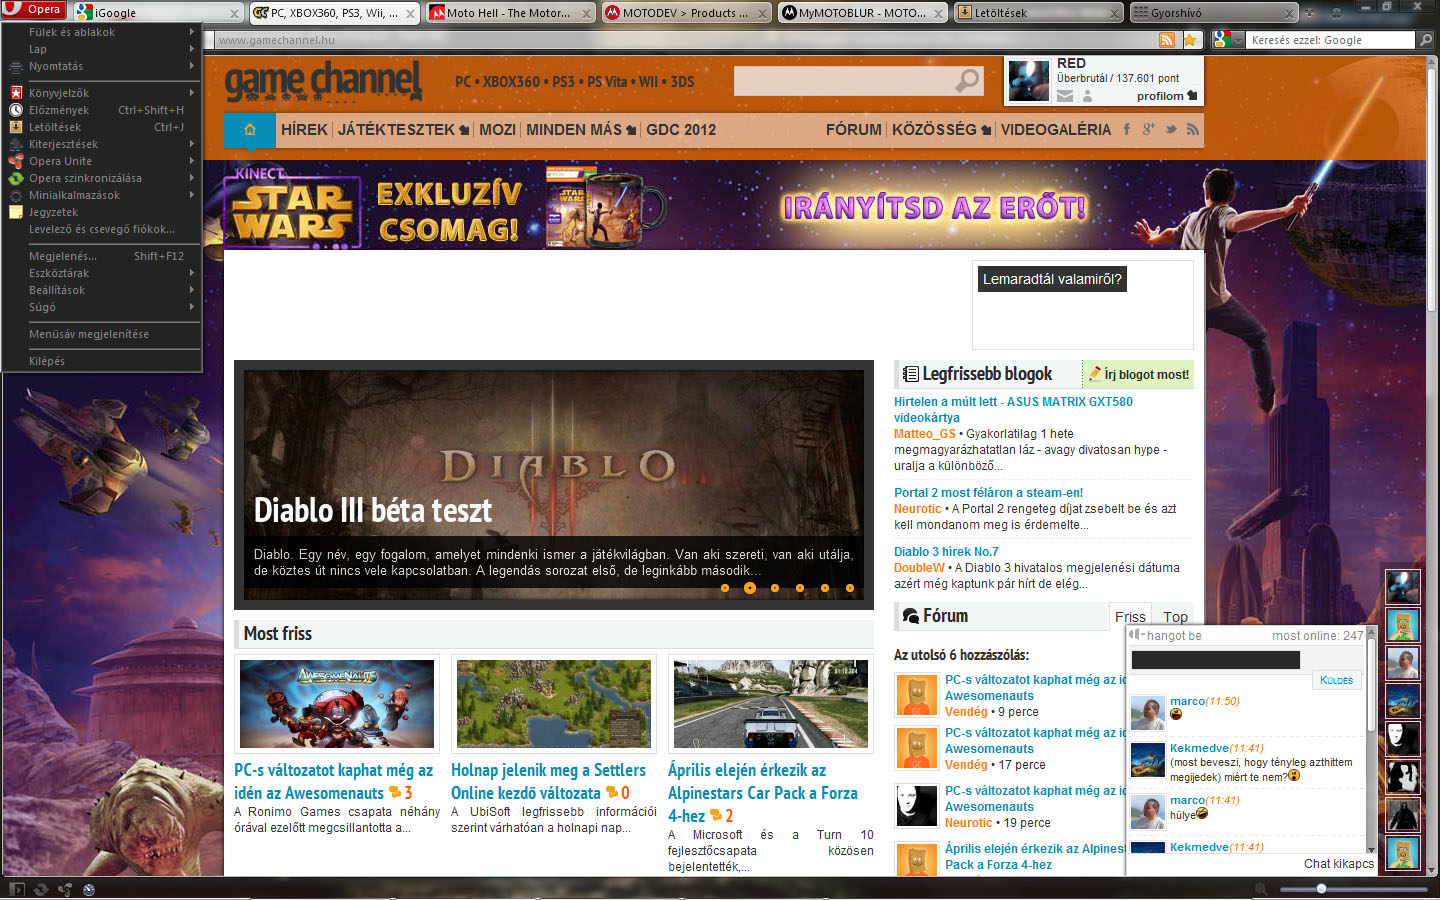
Task: Expand the Beállítások submenu in Opera menu
Action: coord(100,290)
